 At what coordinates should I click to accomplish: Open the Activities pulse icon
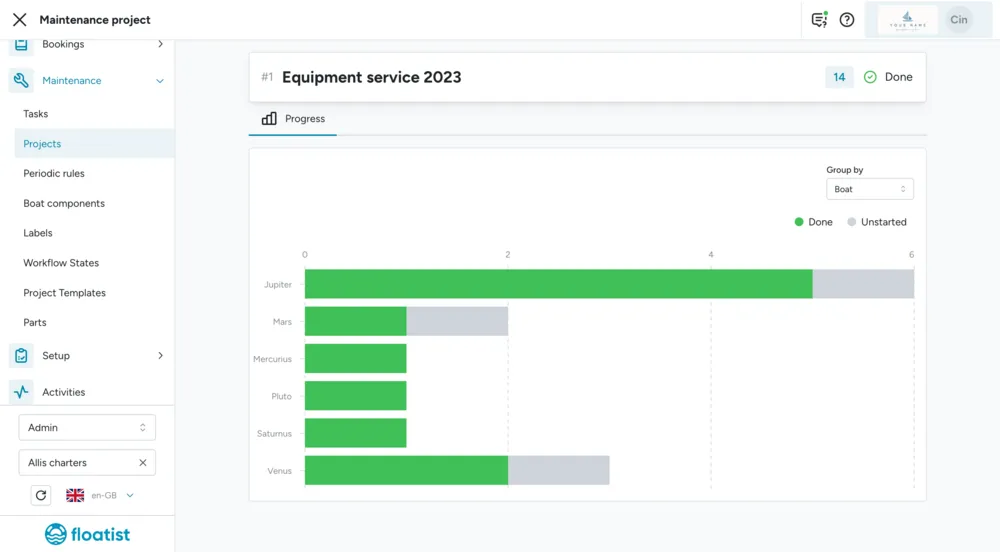(x=21, y=392)
